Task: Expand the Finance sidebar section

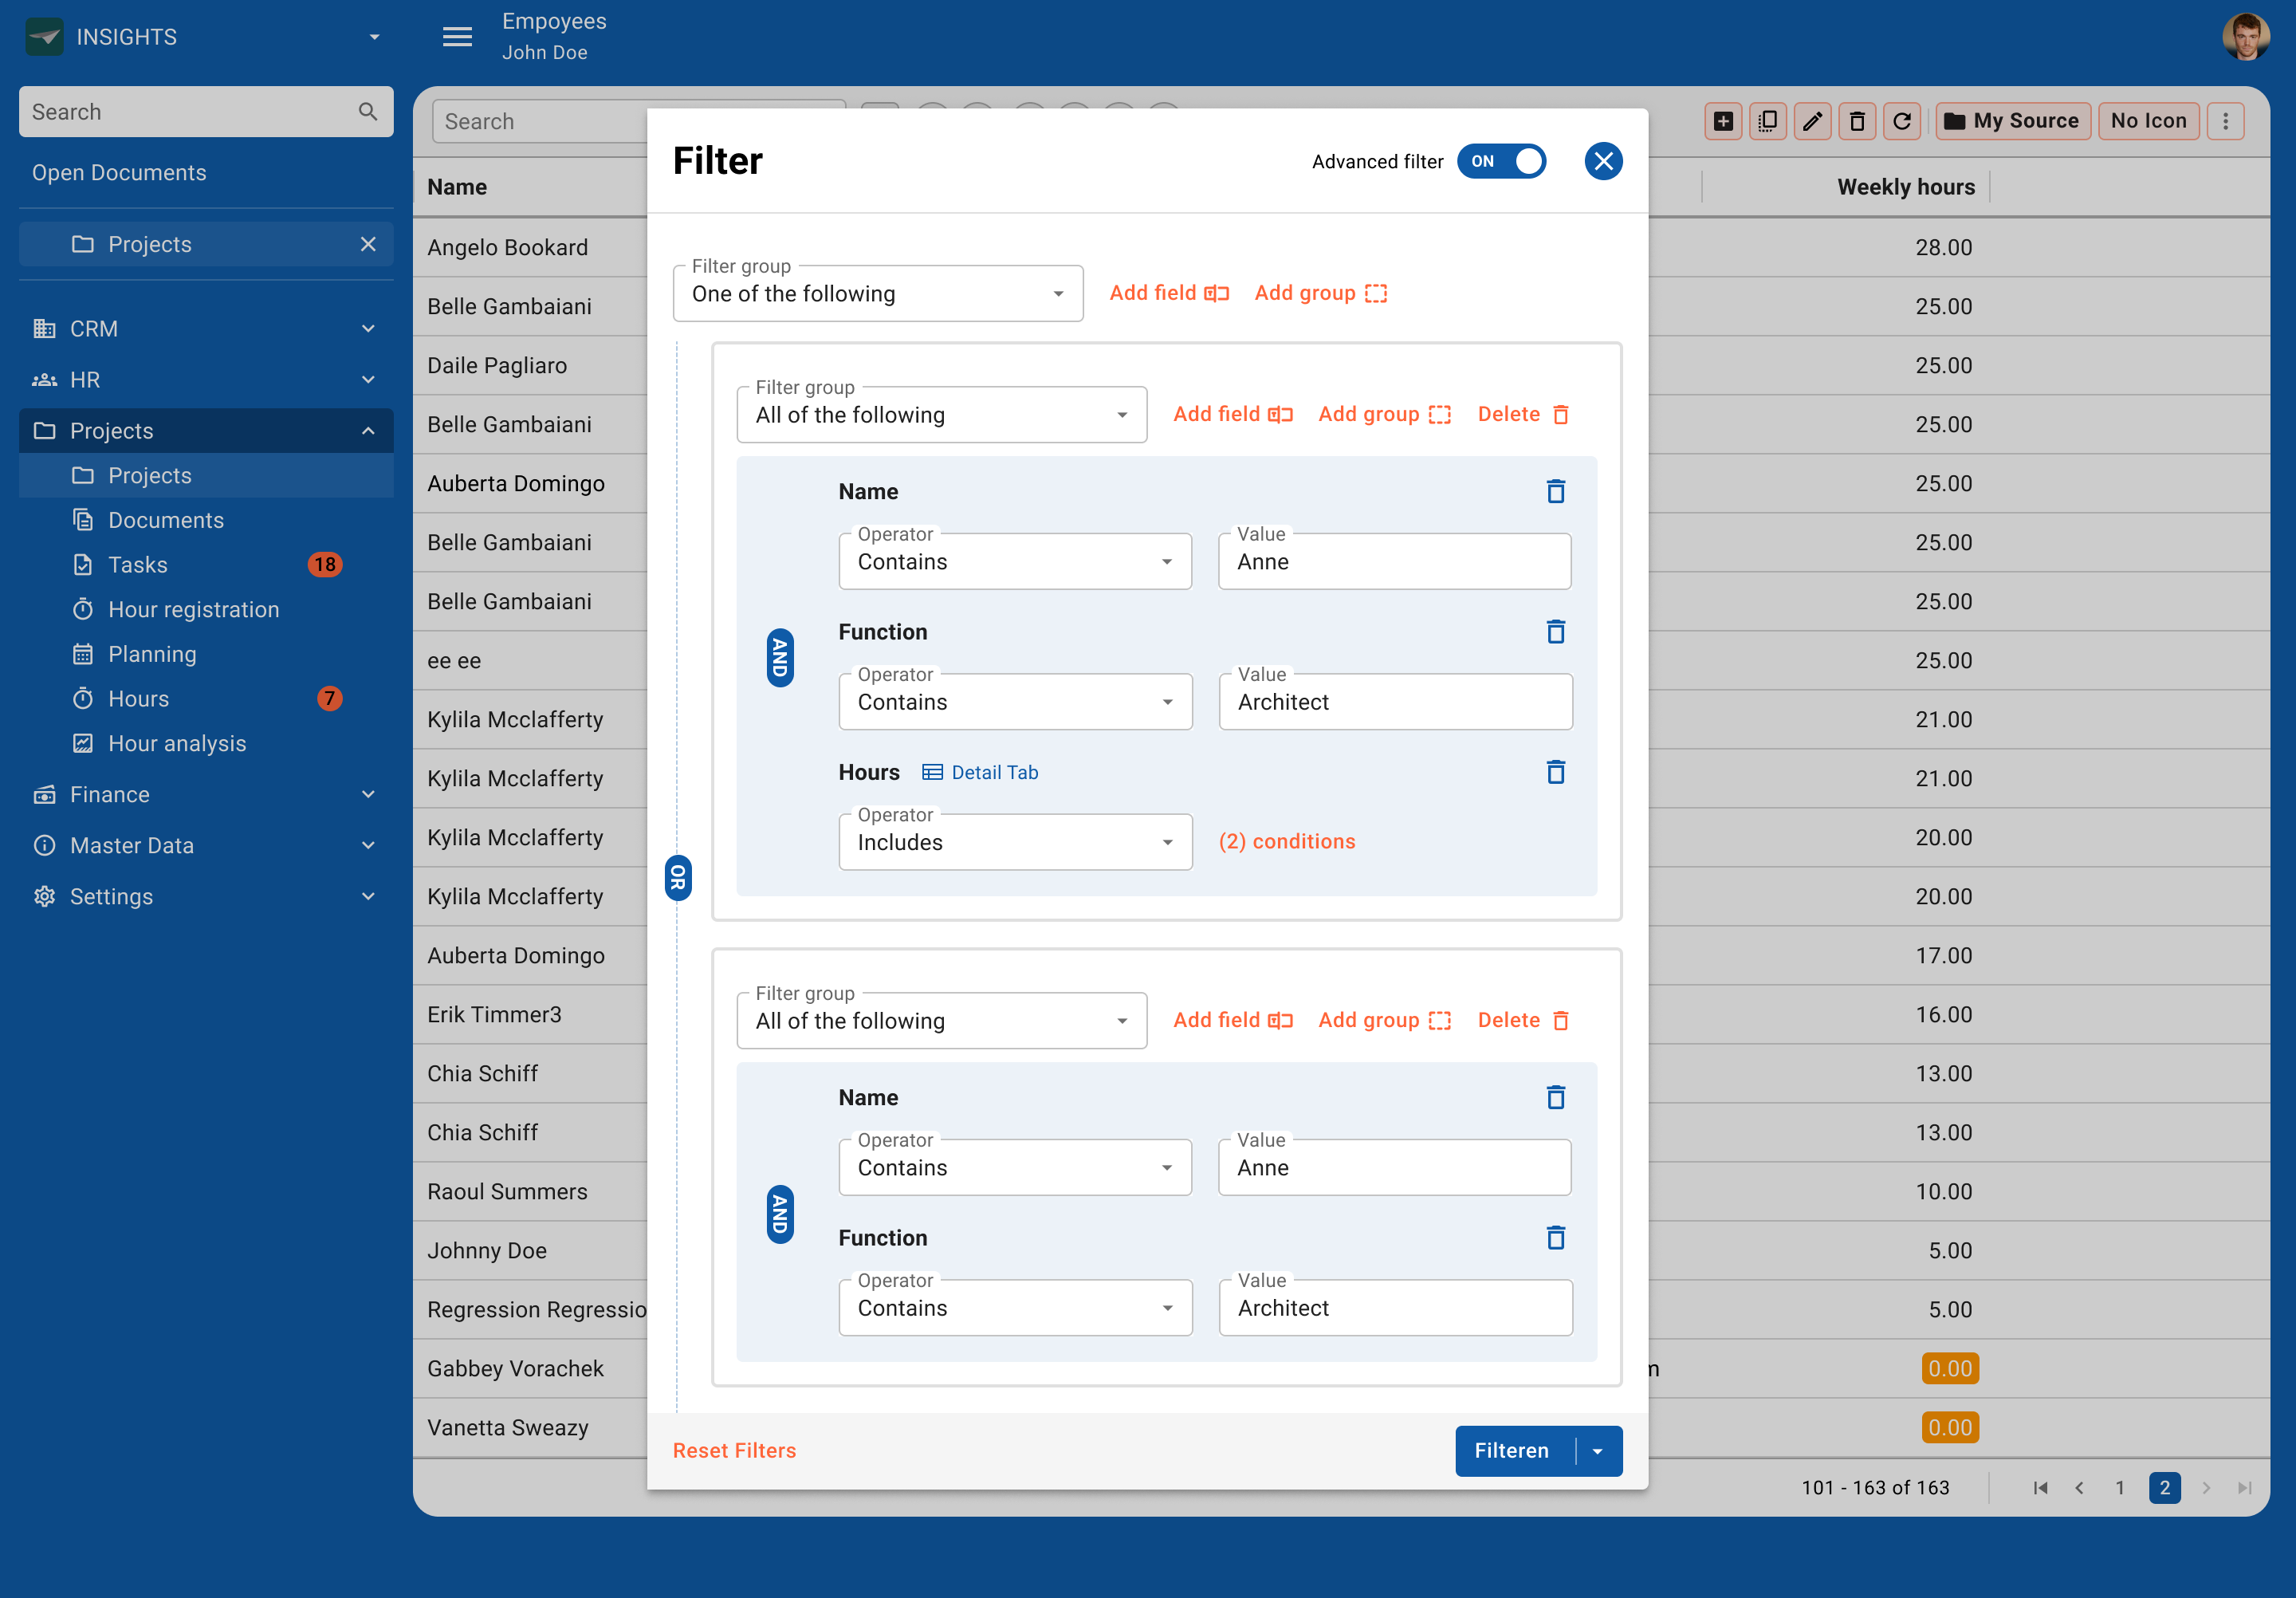Action: point(206,794)
